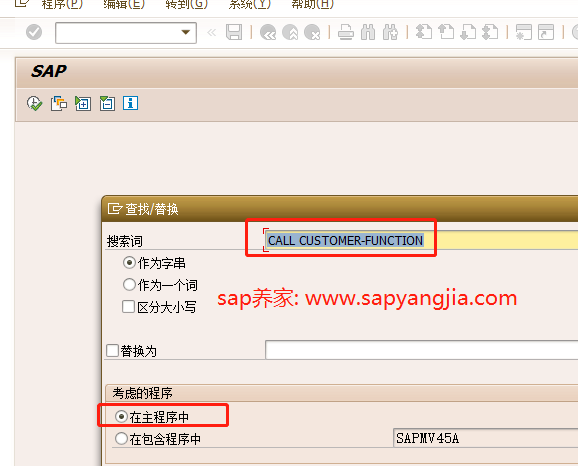The width and height of the screenshot is (578, 466).
Task: Select the 作为字串 radio button
Action: point(129,263)
